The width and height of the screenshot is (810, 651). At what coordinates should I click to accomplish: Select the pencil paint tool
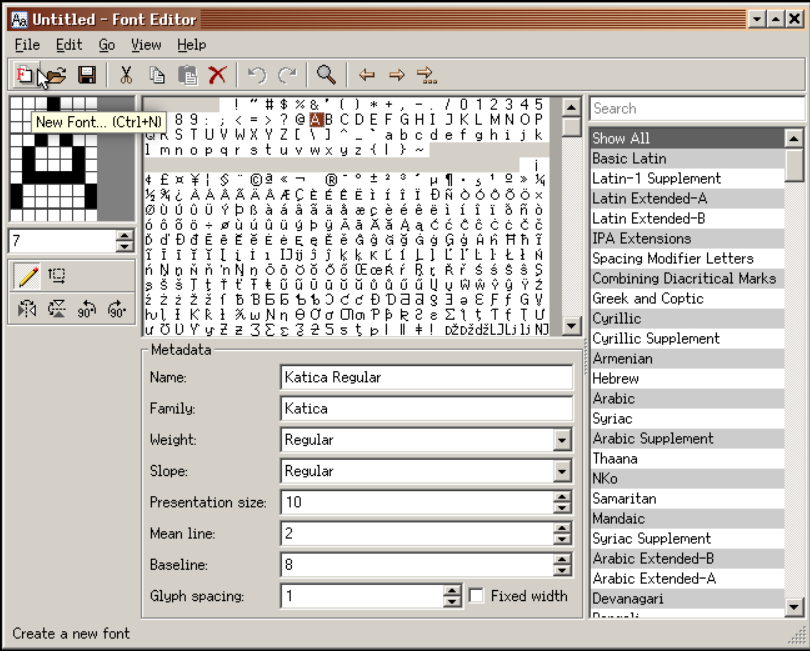click(27, 276)
